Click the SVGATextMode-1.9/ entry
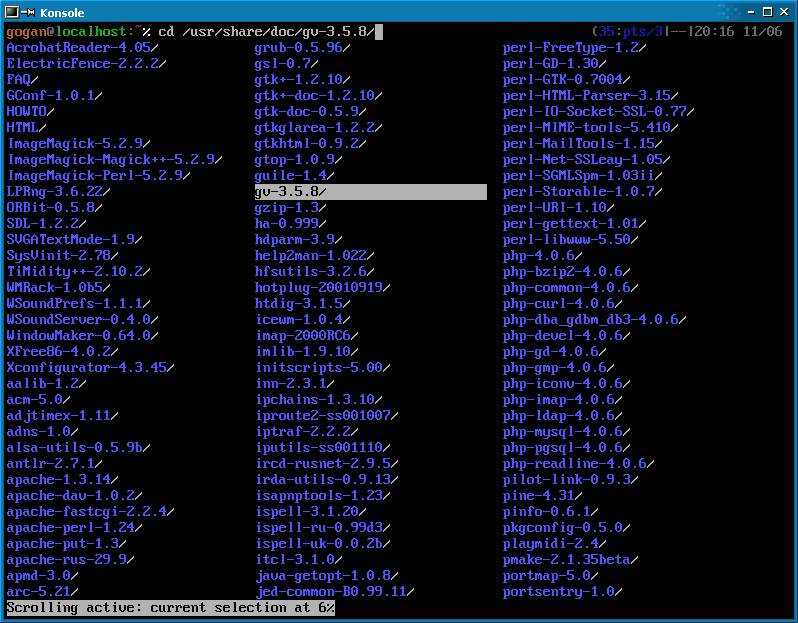The width and height of the screenshot is (798, 623). [x=74, y=240]
